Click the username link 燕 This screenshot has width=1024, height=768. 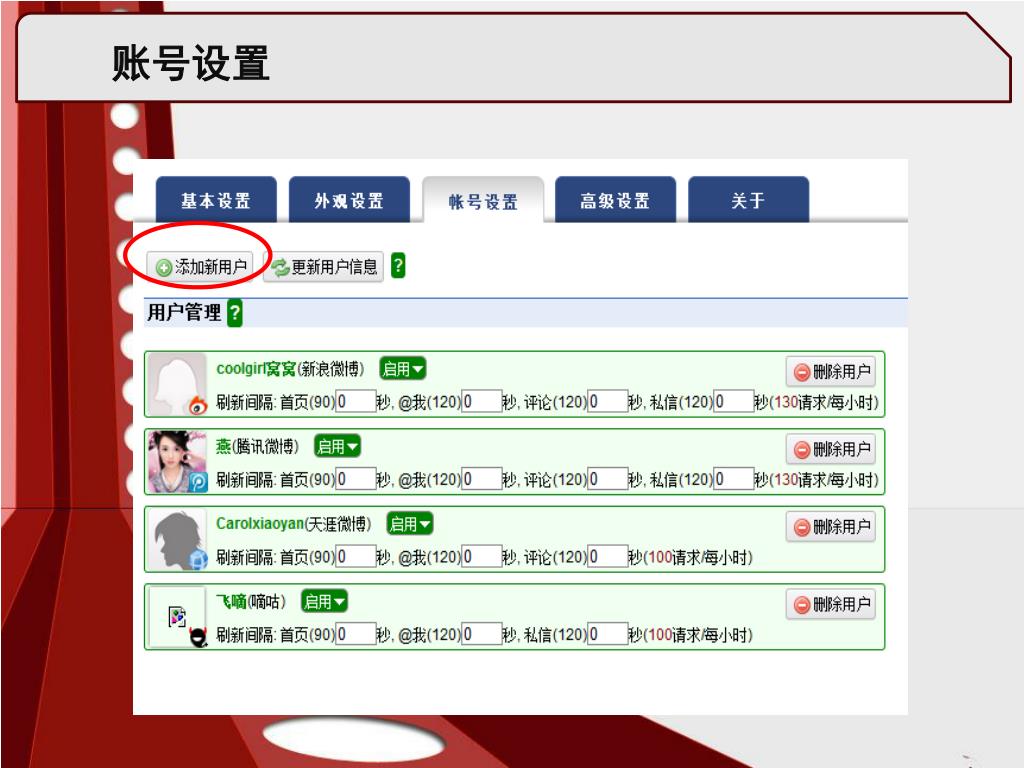(223, 447)
